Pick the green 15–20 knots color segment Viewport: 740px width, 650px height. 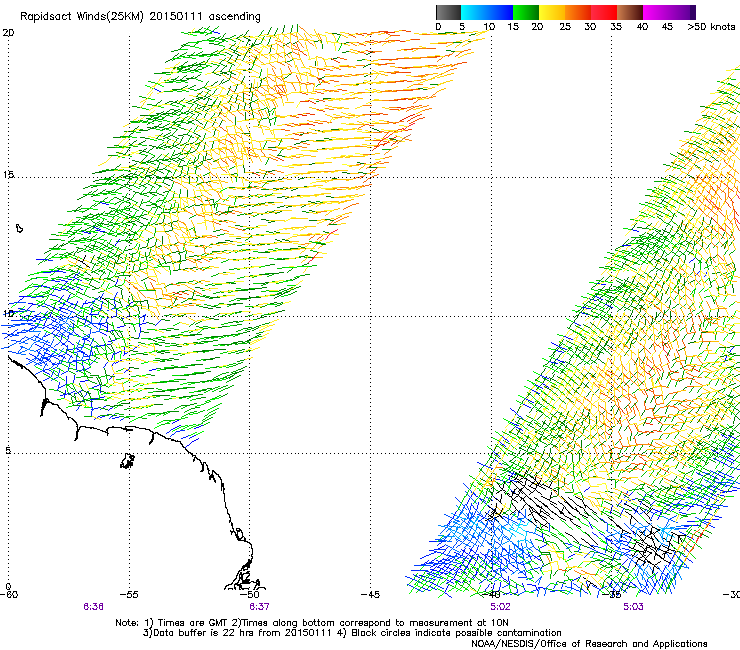526,12
